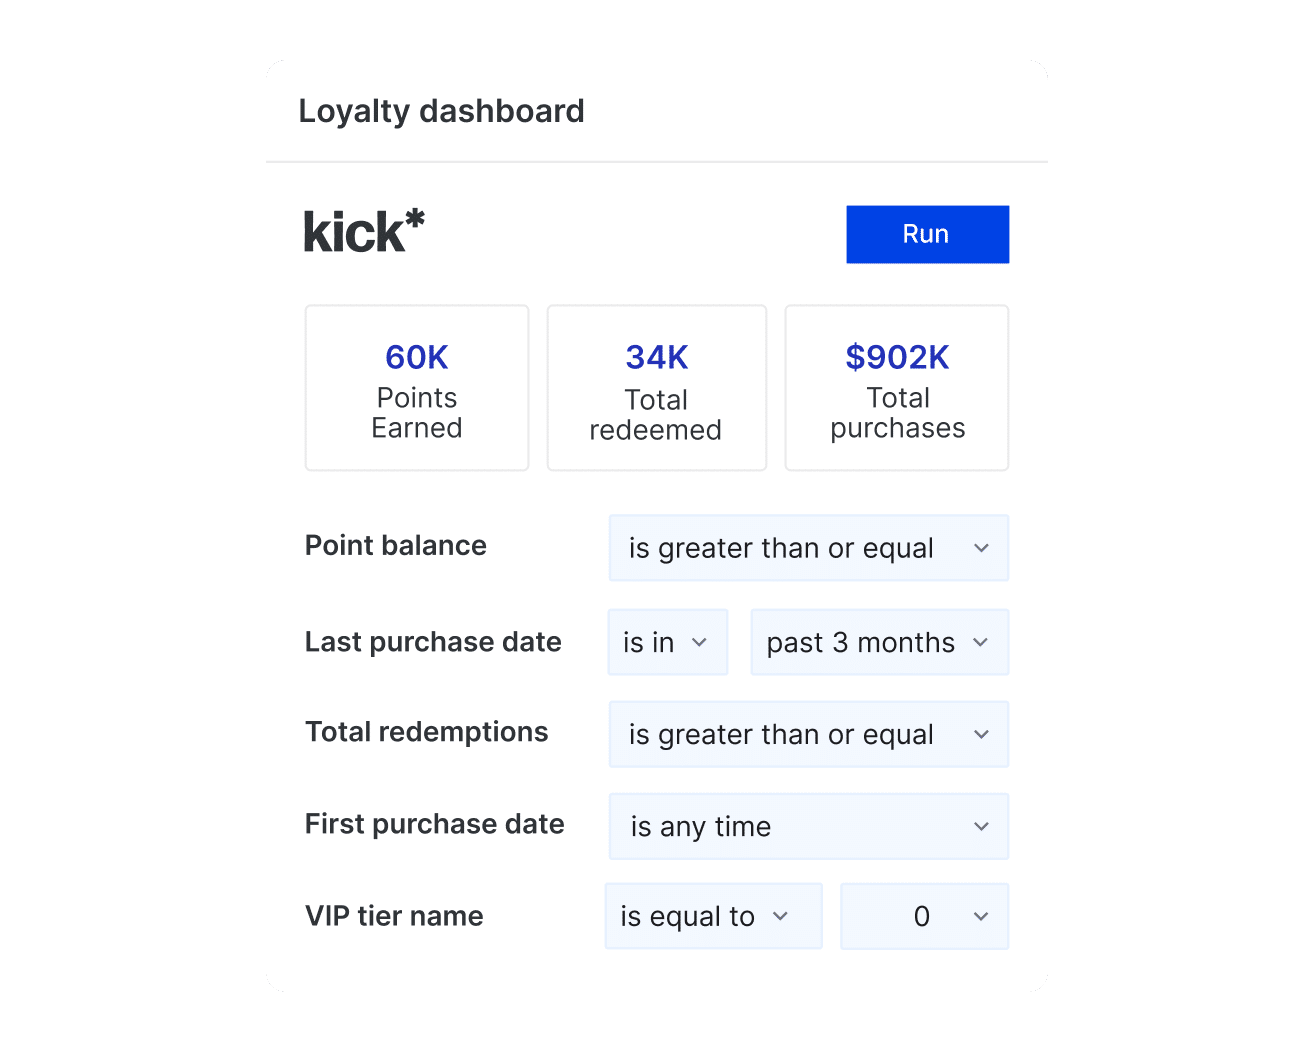Select the $902K Total purchases card
Screen dimensions: 1314x1051
coord(897,388)
